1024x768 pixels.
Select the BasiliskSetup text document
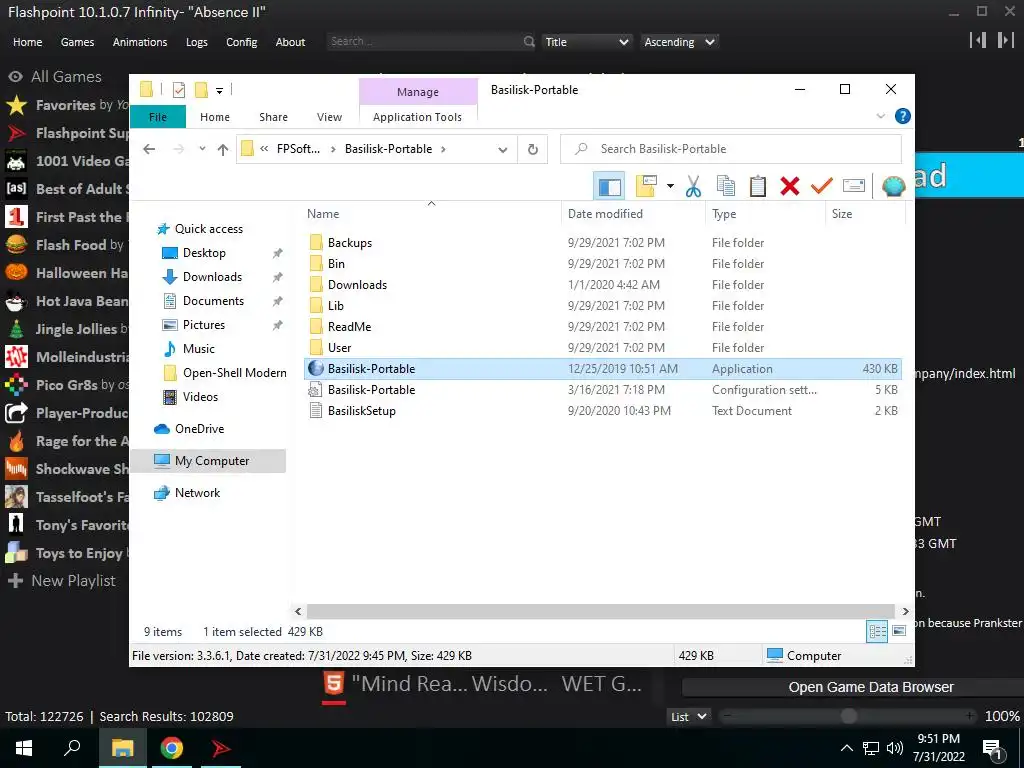point(361,411)
